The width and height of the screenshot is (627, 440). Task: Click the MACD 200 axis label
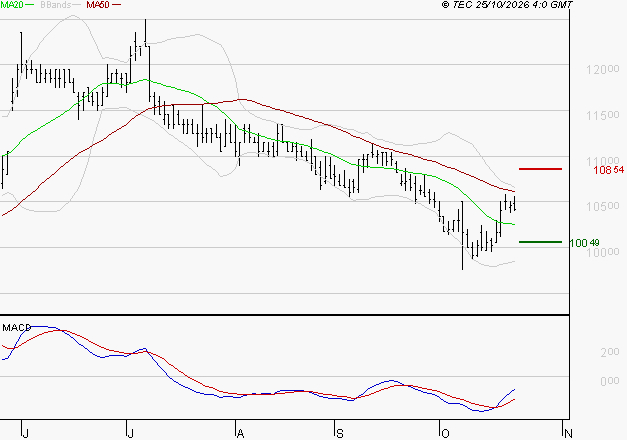point(610,352)
